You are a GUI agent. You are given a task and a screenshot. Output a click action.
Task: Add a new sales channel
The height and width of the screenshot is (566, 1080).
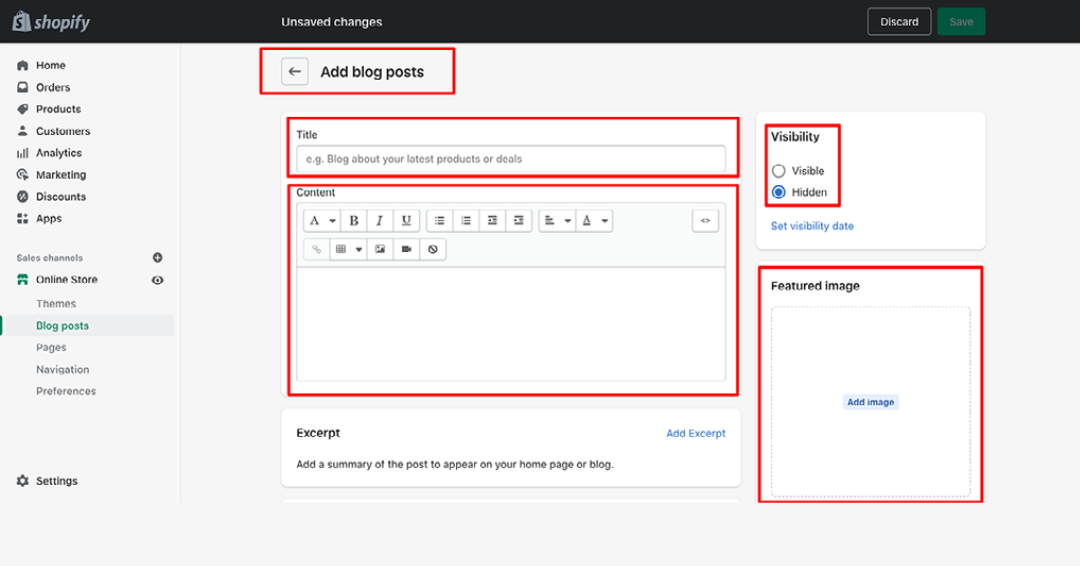tap(158, 258)
